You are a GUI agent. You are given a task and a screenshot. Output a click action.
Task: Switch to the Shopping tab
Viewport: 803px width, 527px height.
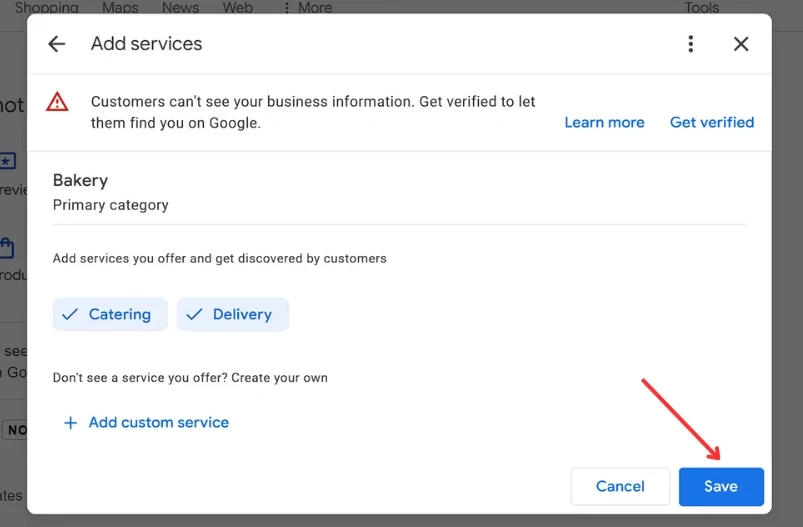click(46, 8)
